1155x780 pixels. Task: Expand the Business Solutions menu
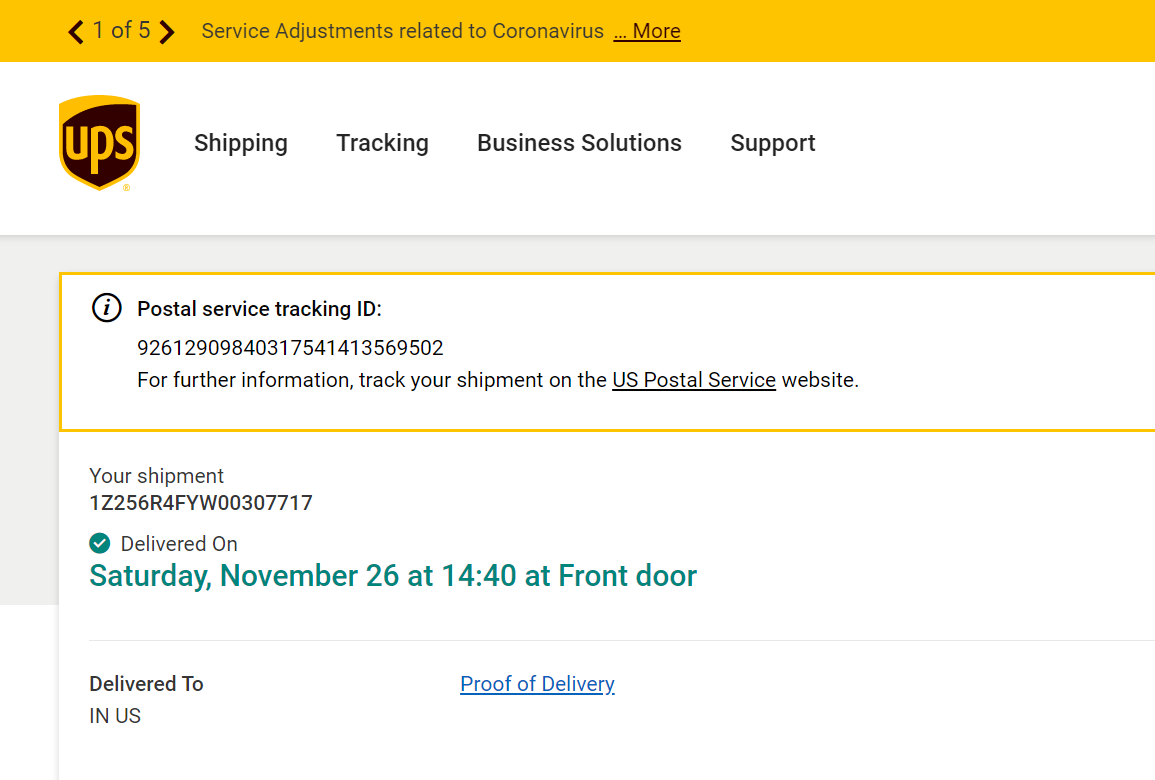[579, 143]
